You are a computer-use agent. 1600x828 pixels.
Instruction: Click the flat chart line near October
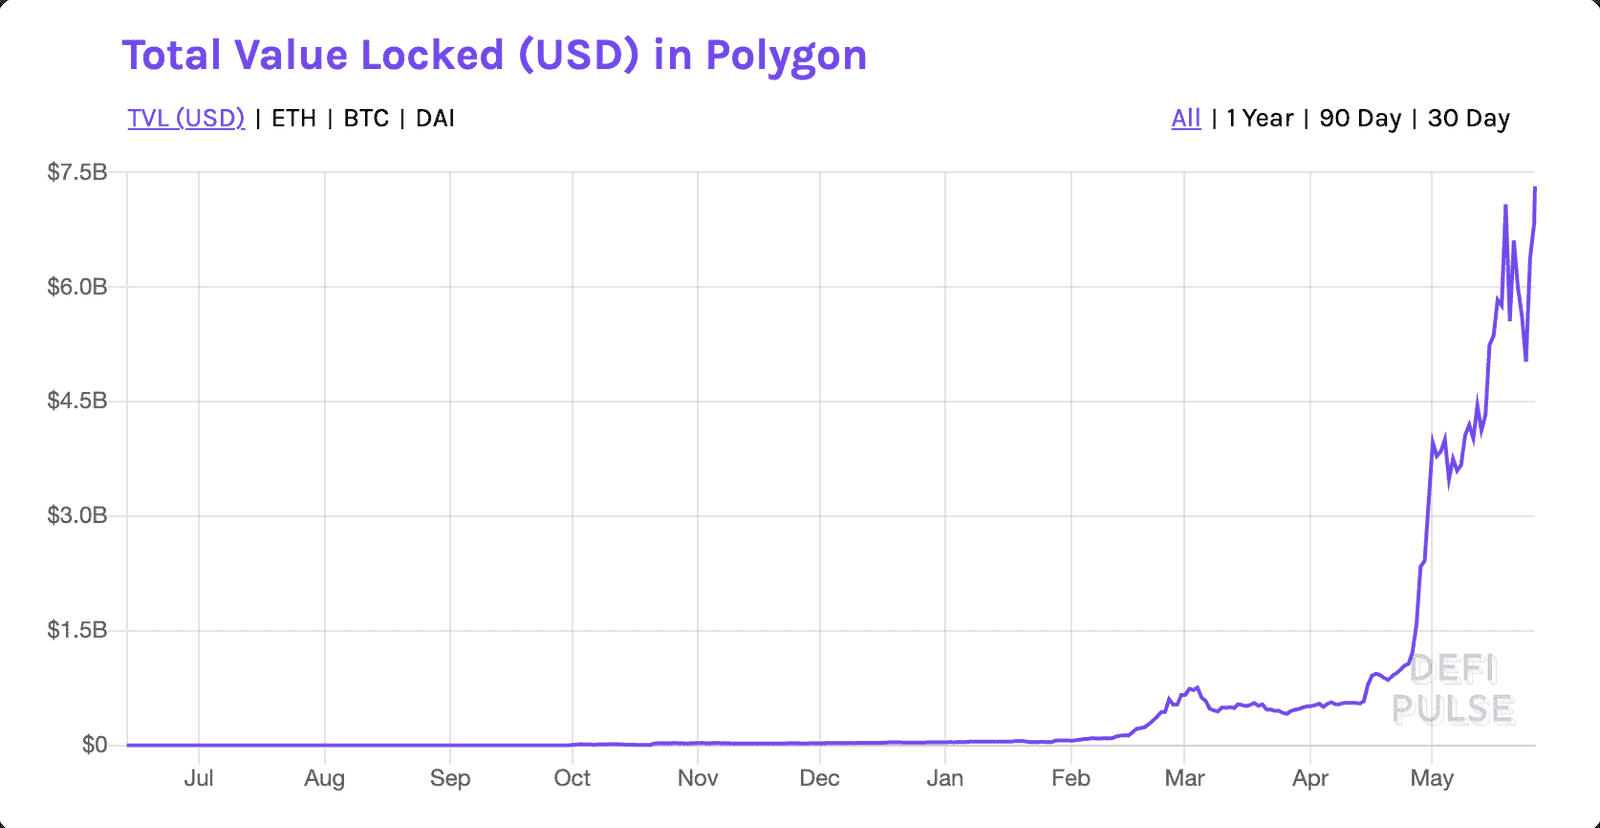pyautogui.click(x=572, y=744)
